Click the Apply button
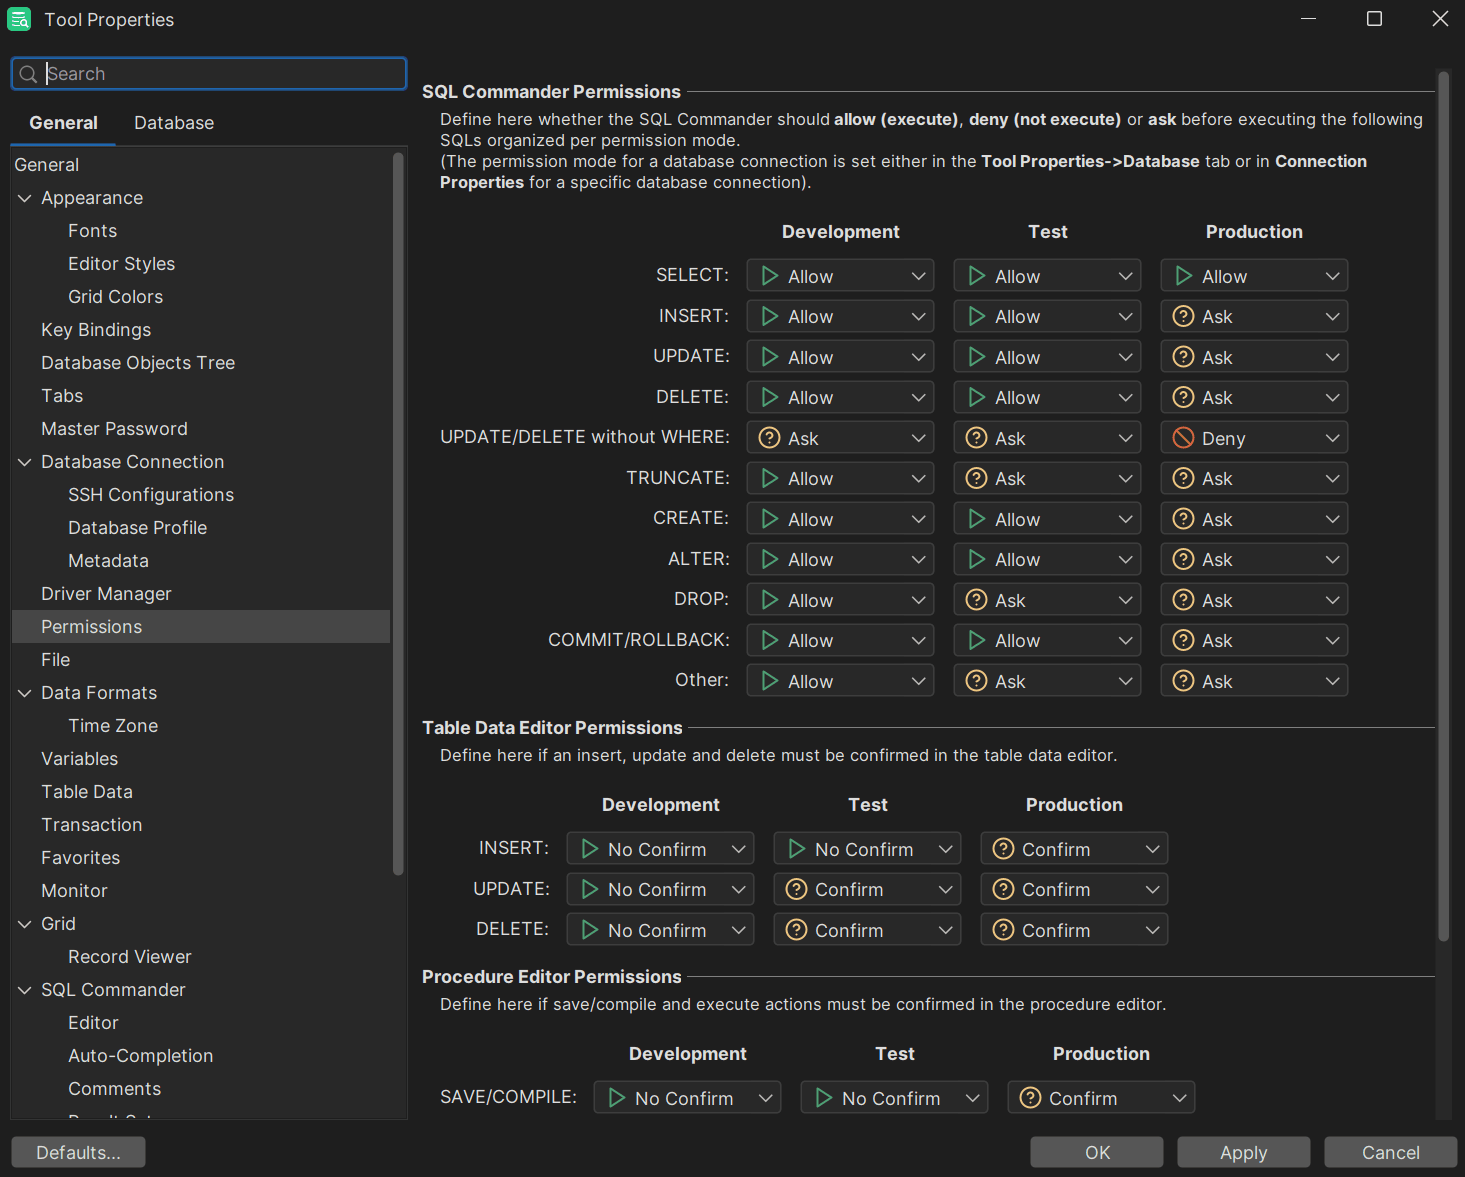Screen dimensions: 1465x1177 pyautogui.click(x=1243, y=1152)
